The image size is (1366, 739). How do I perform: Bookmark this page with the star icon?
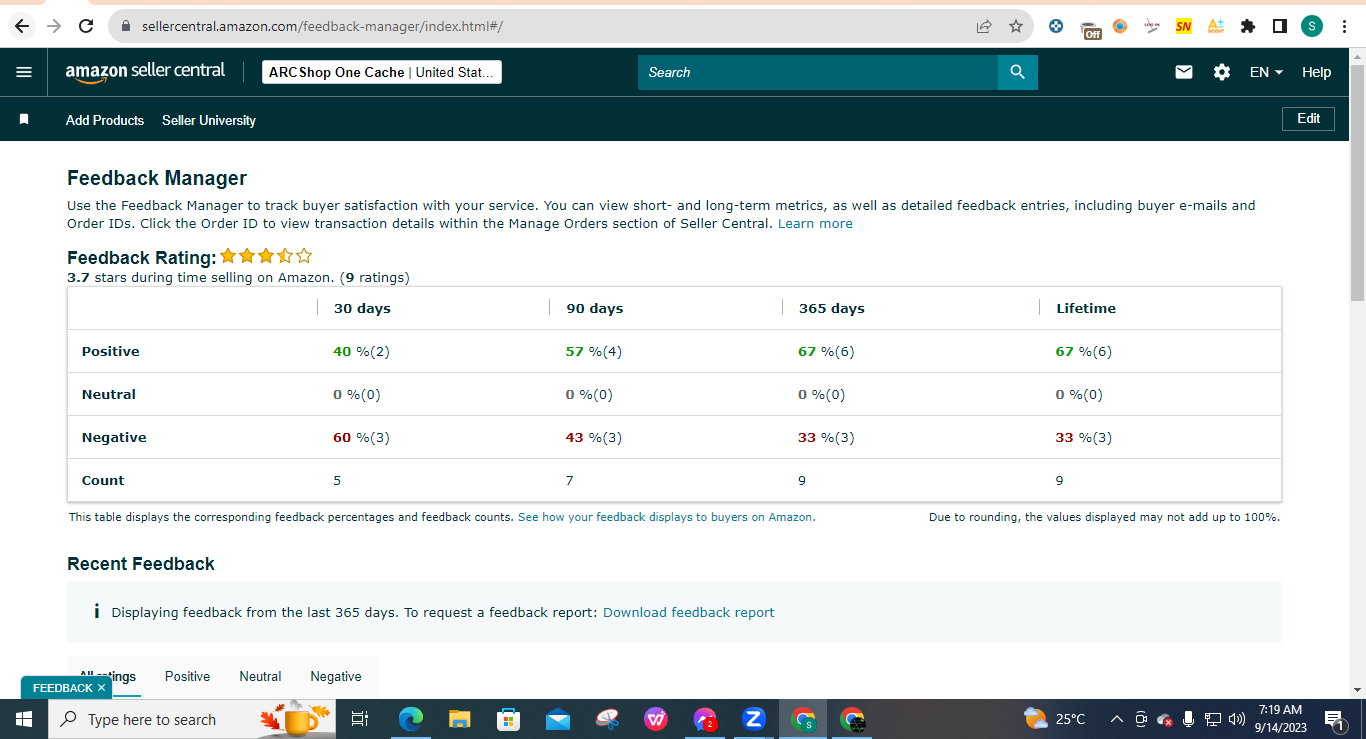coord(1016,26)
